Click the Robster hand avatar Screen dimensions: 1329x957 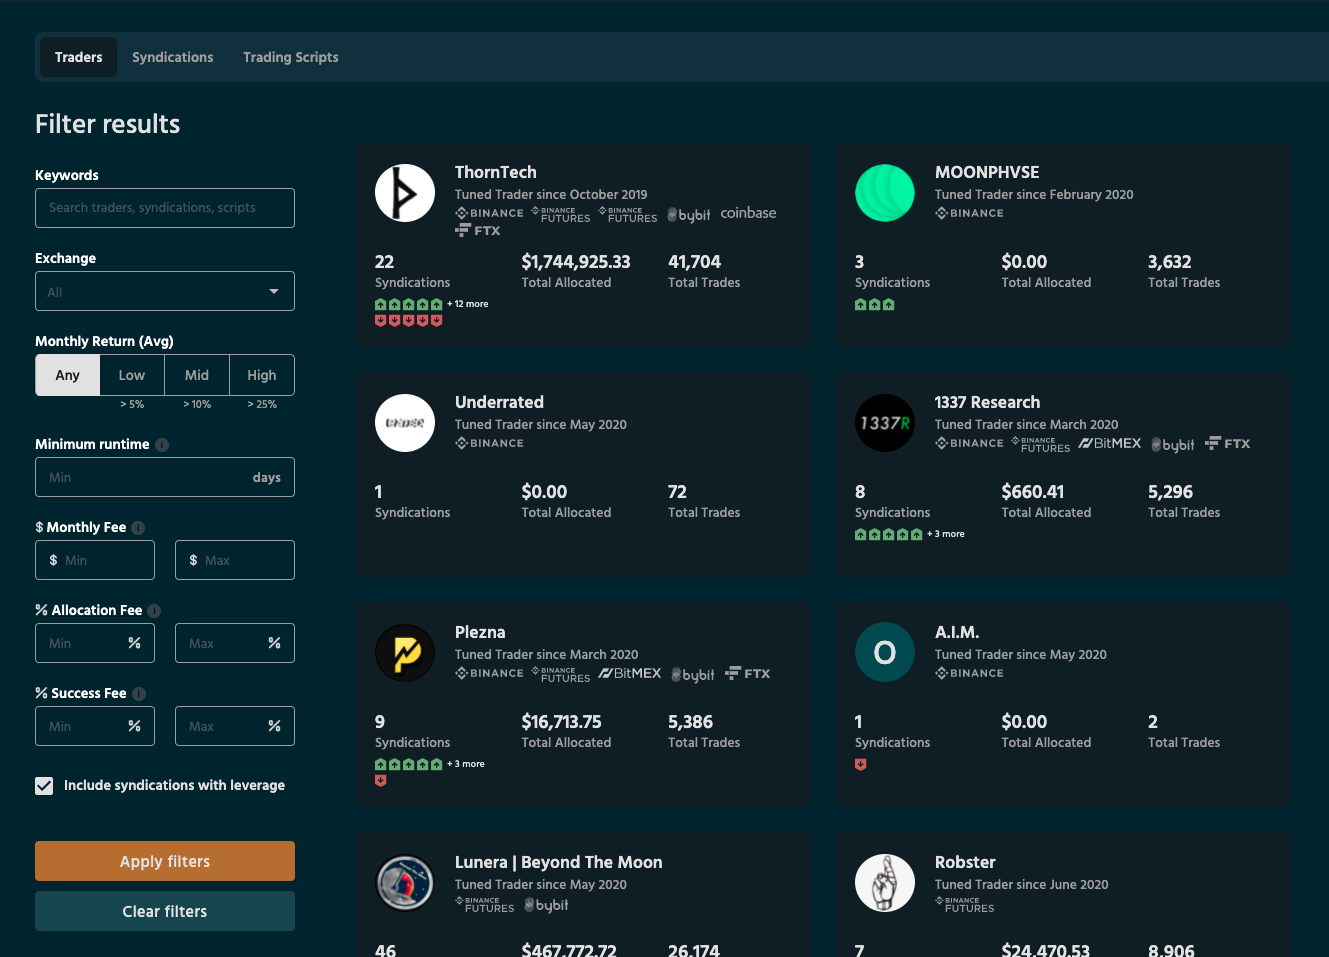884,883
